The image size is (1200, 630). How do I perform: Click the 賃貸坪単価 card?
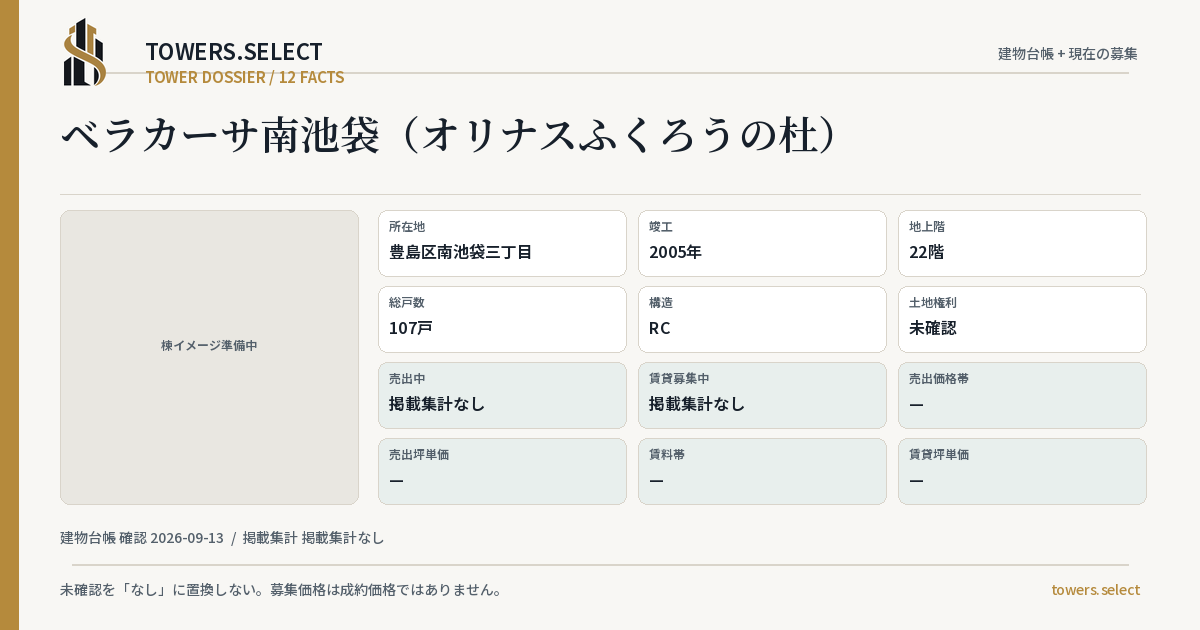[x=1022, y=471]
